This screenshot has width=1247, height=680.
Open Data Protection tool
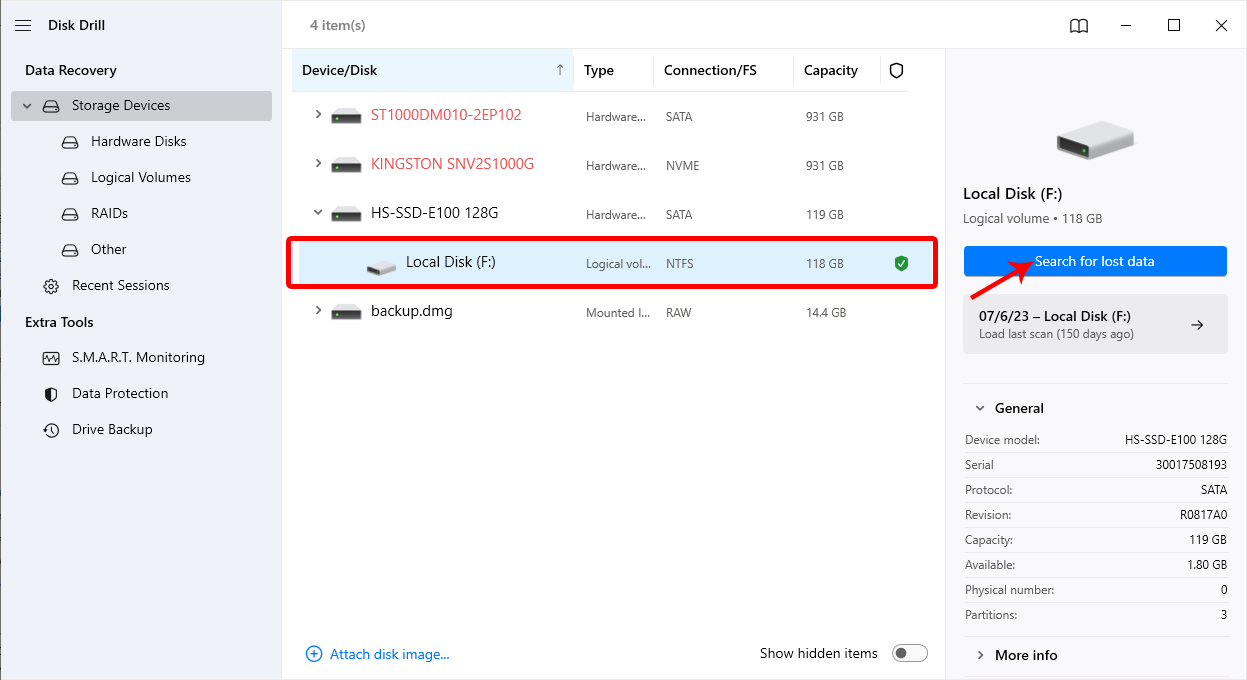click(120, 393)
